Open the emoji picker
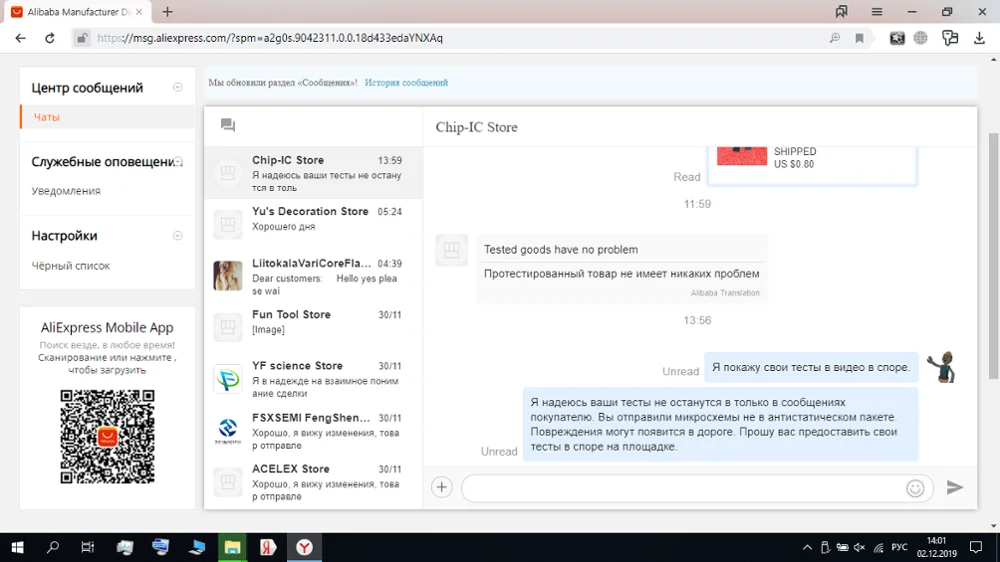This screenshot has height=562, width=1000. [915, 488]
